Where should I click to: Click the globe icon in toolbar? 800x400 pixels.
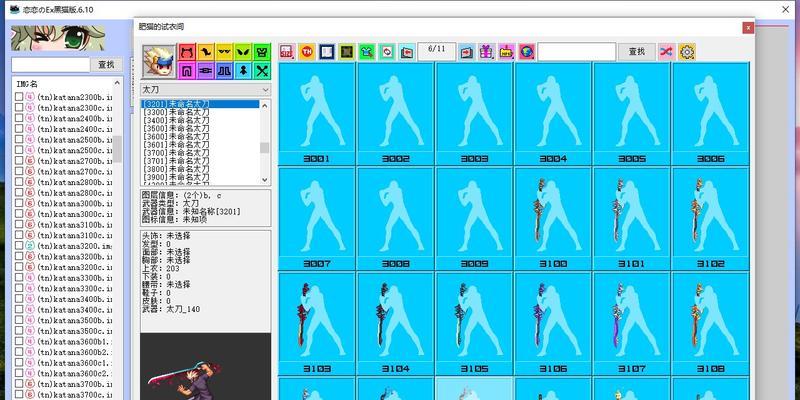point(527,52)
